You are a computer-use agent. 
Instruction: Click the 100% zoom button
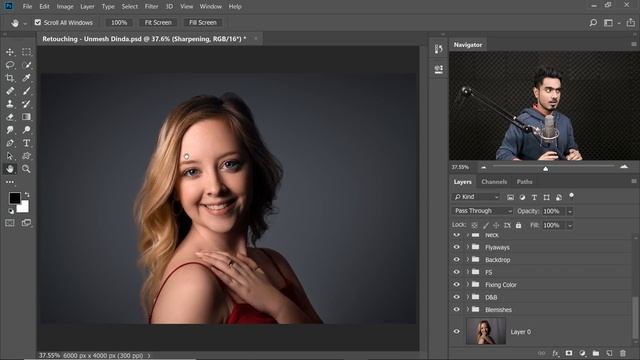(119, 22)
